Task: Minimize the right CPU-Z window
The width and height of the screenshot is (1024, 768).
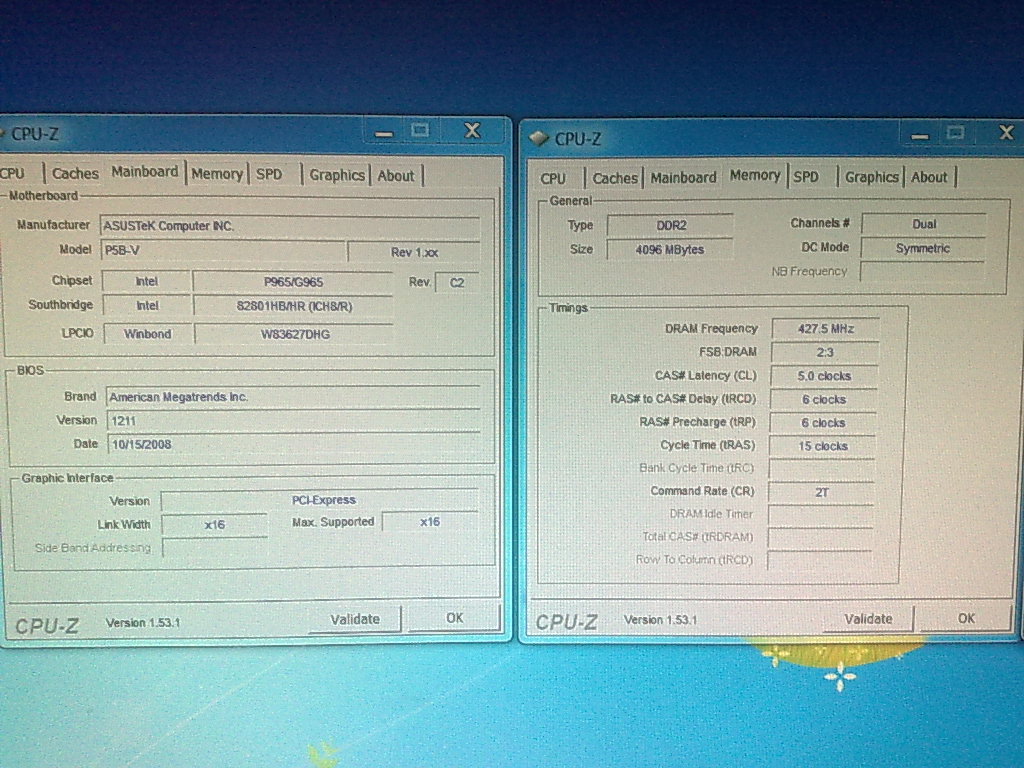Action: click(x=920, y=135)
